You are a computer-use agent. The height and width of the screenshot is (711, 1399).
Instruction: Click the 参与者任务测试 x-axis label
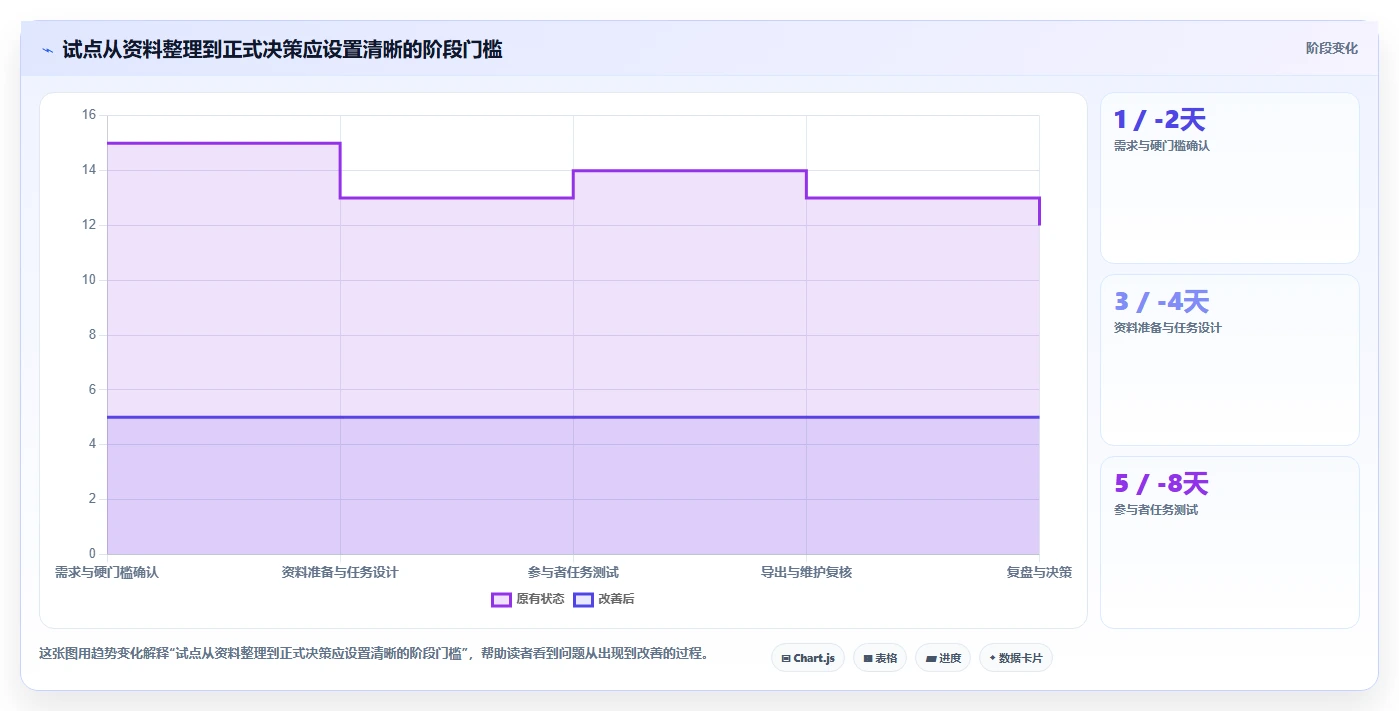(x=573, y=573)
